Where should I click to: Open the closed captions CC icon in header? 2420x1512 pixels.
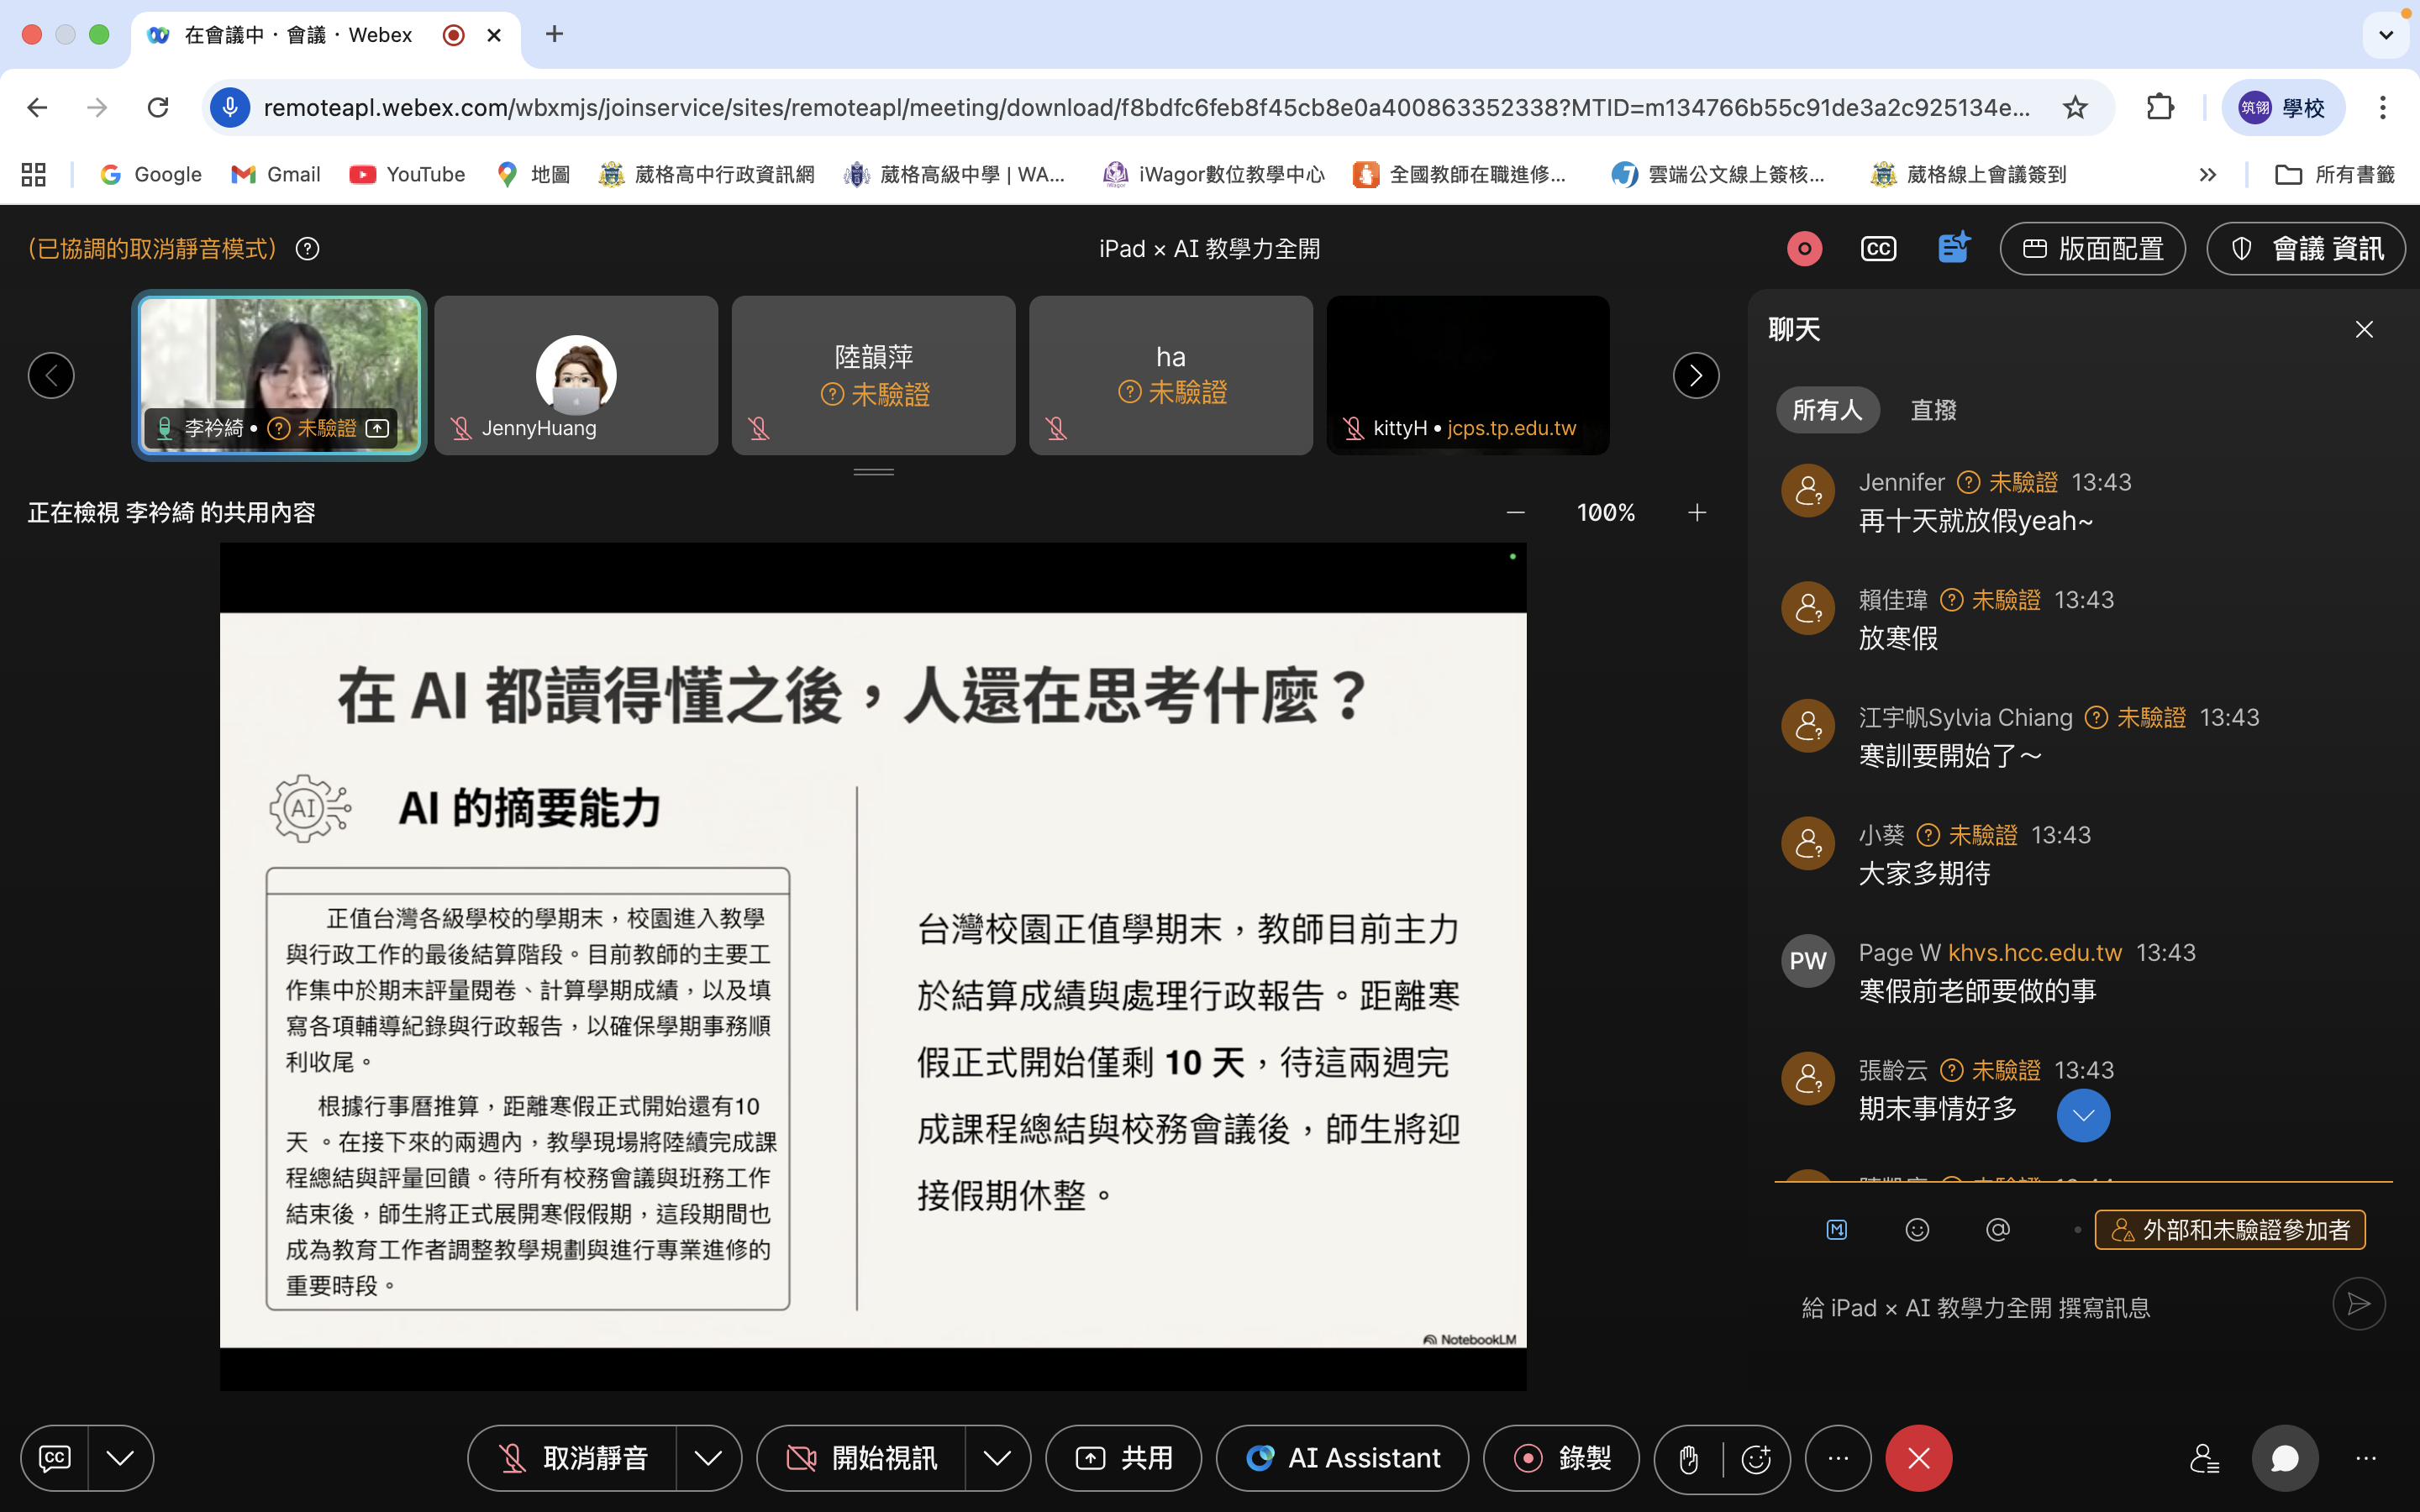[x=1877, y=249]
